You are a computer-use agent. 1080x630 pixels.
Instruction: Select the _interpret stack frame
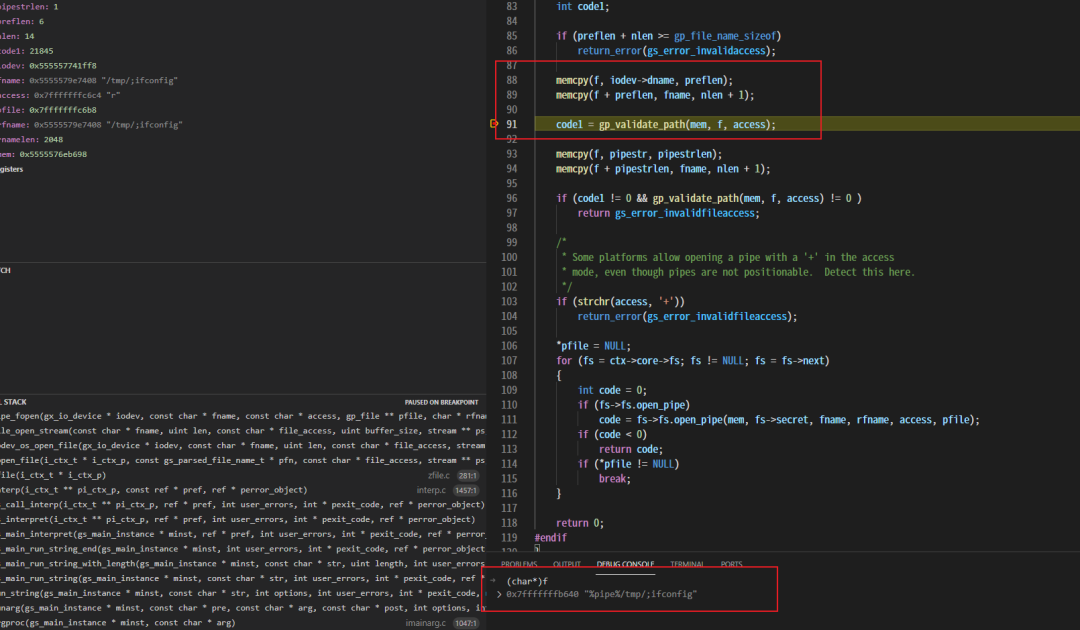pos(243,520)
